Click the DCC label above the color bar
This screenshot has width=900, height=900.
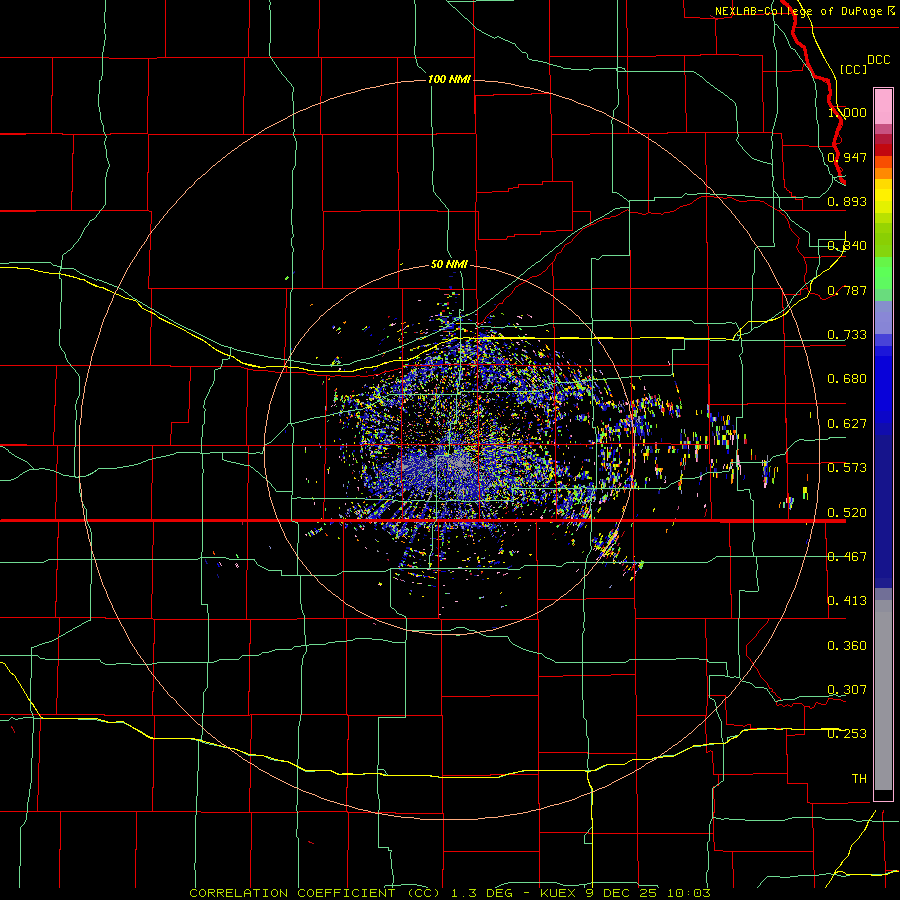pyautogui.click(x=879, y=60)
